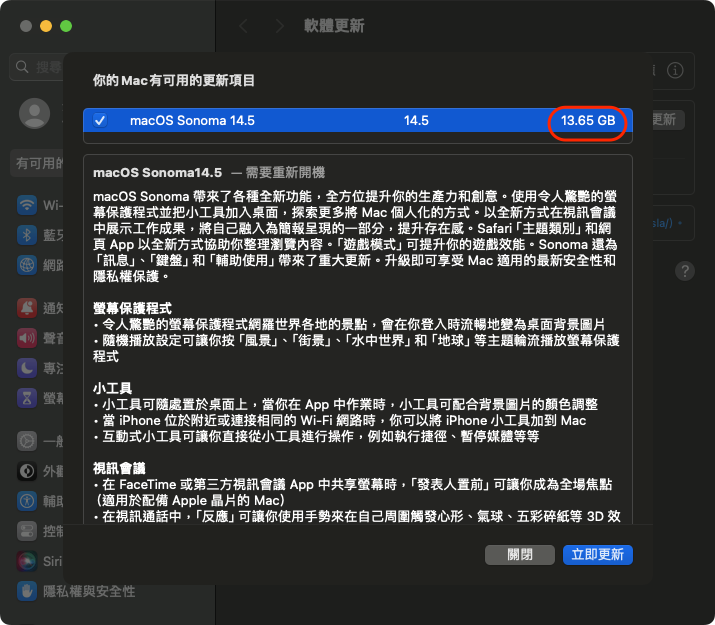715x625 pixels.
Task: Open the Network globe sidebar icon
Action: point(27,265)
